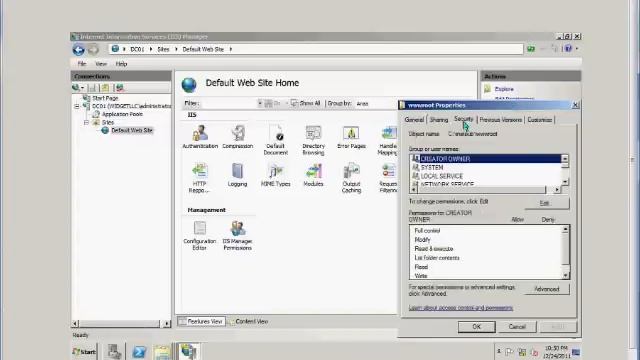Switch to Previous Versions tab
Image resolution: width=640 pixels, height=360 pixels.
[x=500, y=120]
